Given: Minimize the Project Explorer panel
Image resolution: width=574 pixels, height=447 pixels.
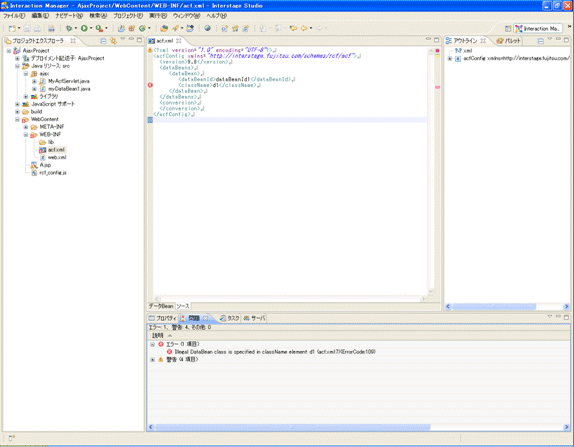Looking at the screenshot, I should 131,39.
